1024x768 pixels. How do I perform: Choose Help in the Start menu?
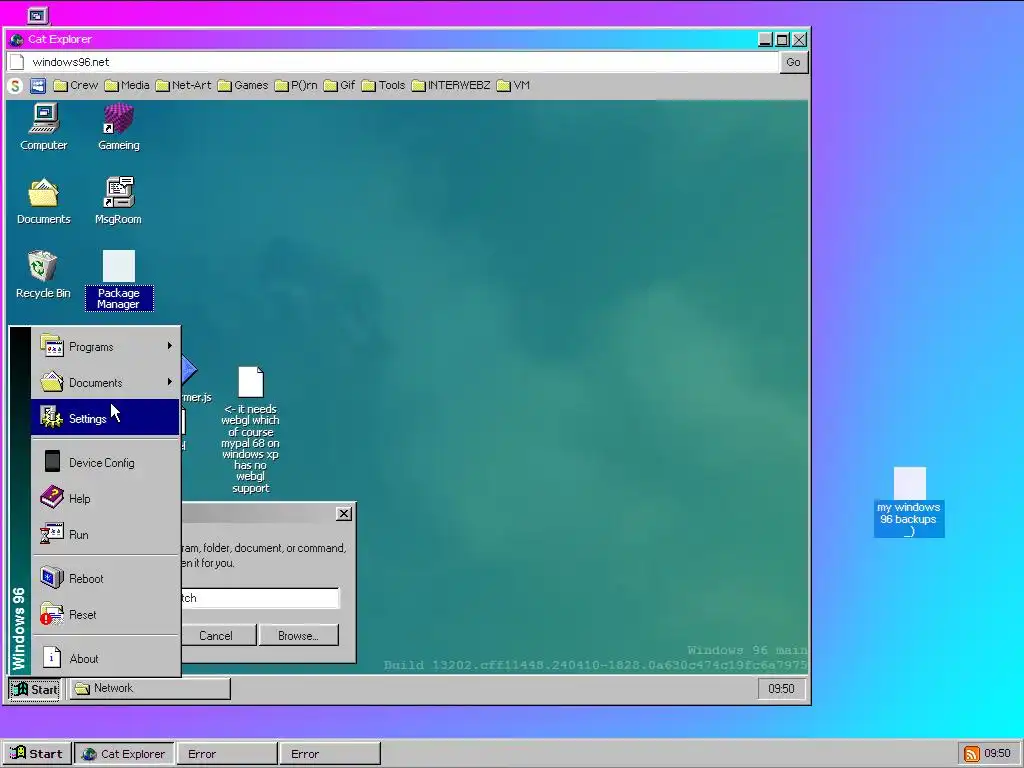[105, 498]
